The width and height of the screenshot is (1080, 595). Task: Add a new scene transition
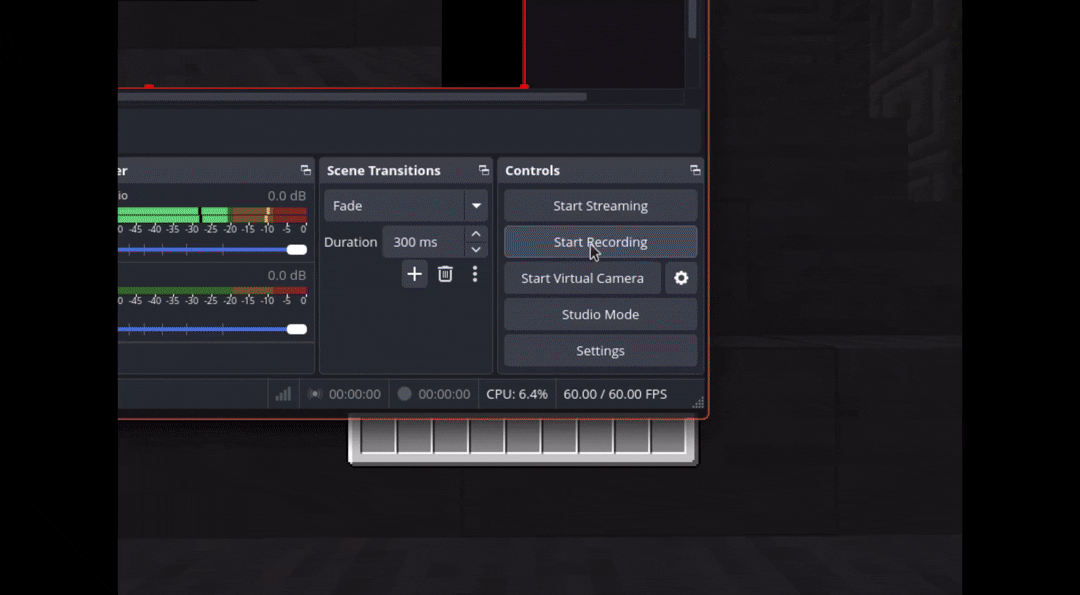coord(414,273)
